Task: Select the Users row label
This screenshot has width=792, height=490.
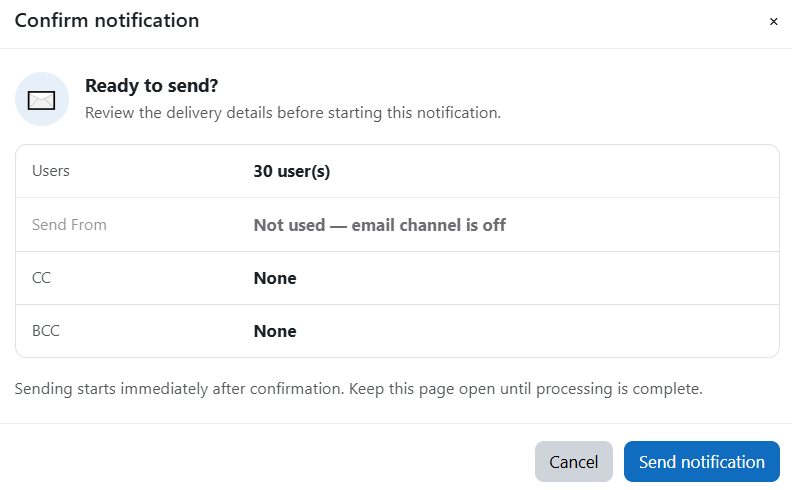Action: [x=51, y=171]
